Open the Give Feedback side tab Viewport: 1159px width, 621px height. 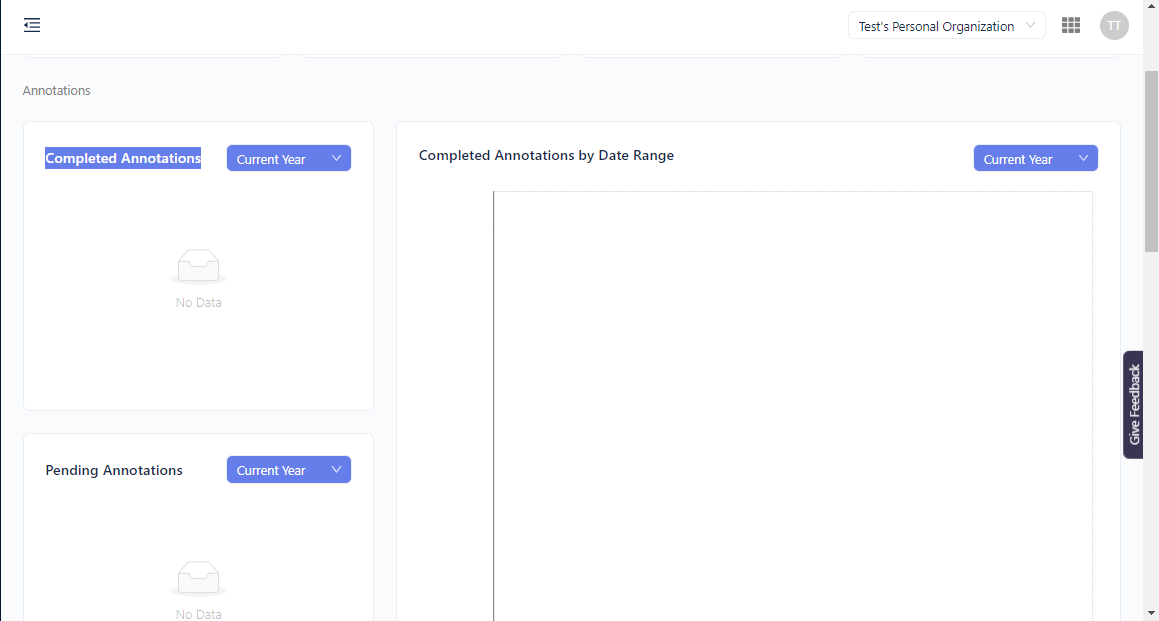coord(1133,404)
